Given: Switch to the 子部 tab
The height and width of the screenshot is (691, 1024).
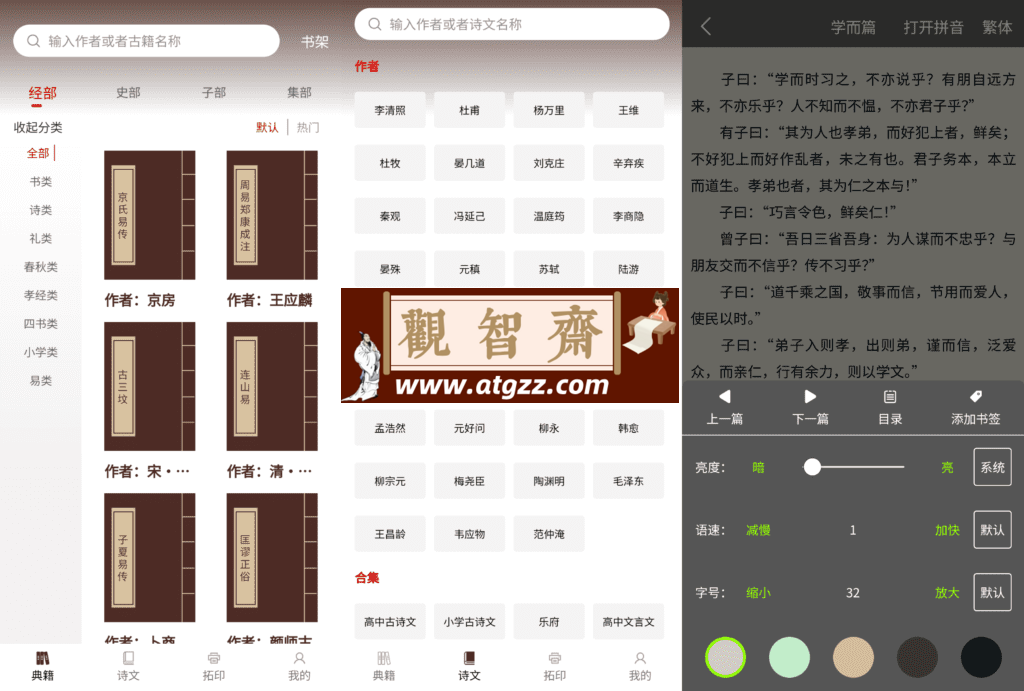Looking at the screenshot, I should pyautogui.click(x=214, y=93).
